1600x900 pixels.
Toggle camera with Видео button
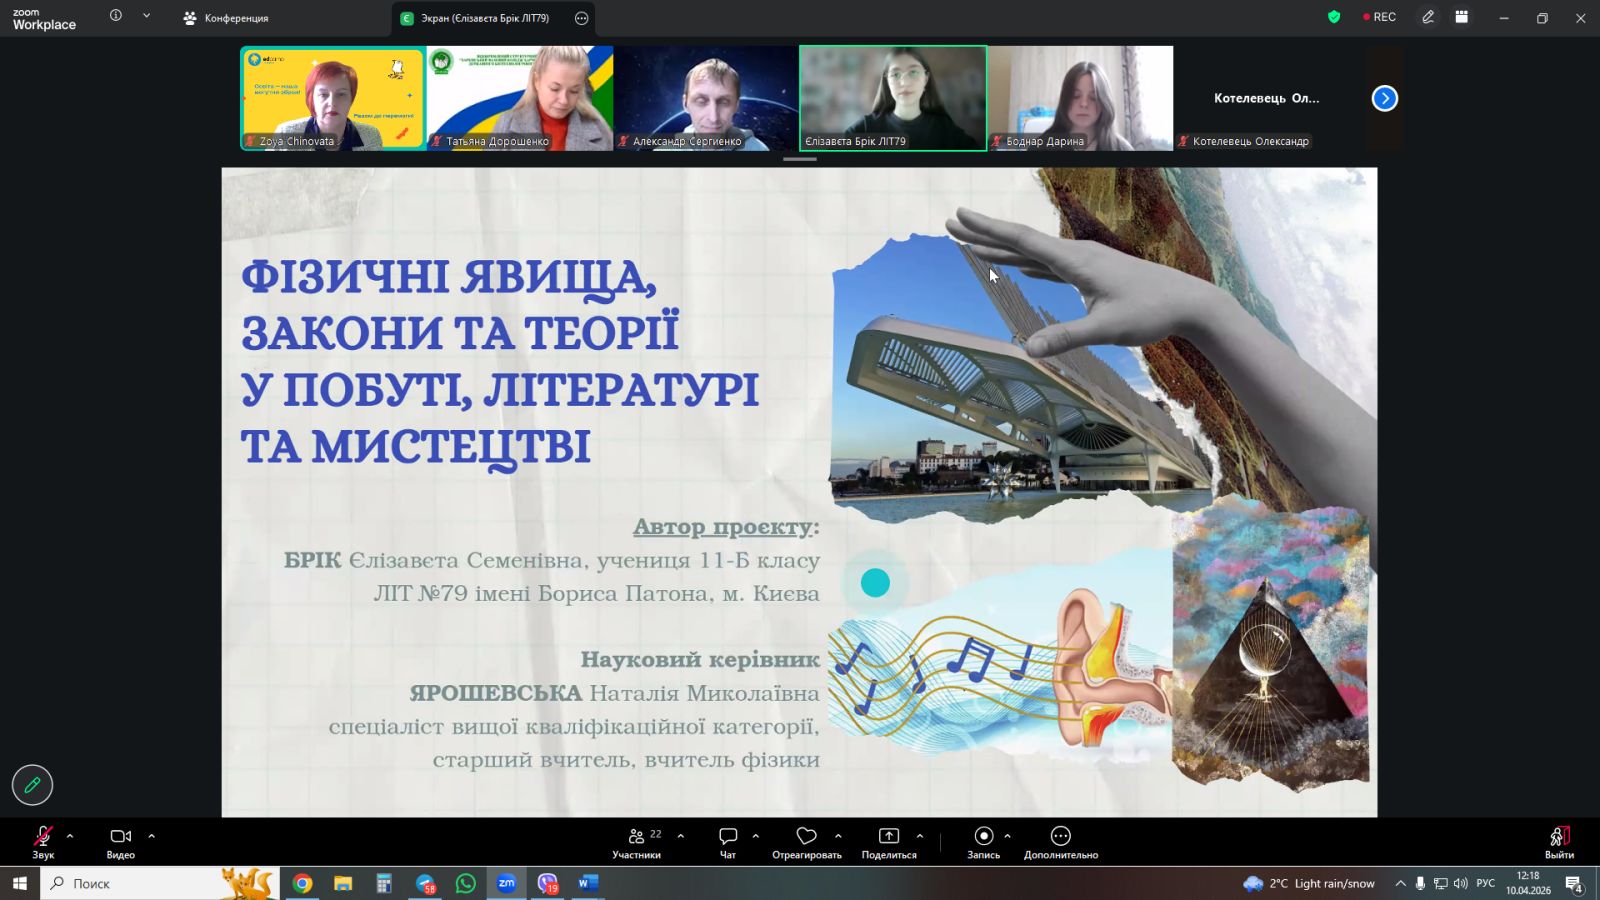point(120,838)
